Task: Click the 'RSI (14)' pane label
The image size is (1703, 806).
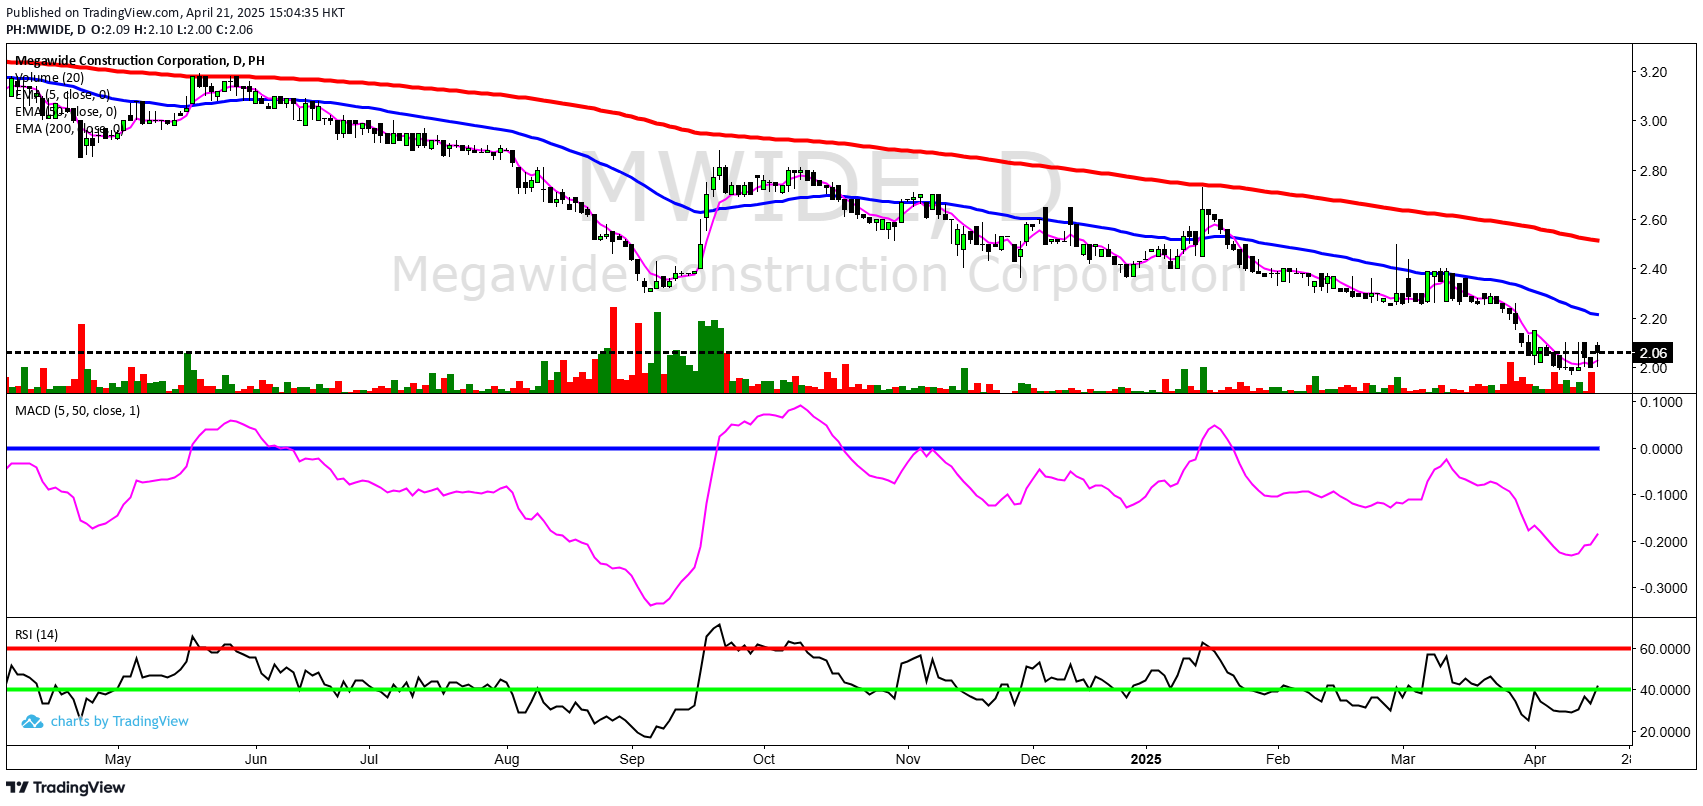Action: tap(36, 635)
